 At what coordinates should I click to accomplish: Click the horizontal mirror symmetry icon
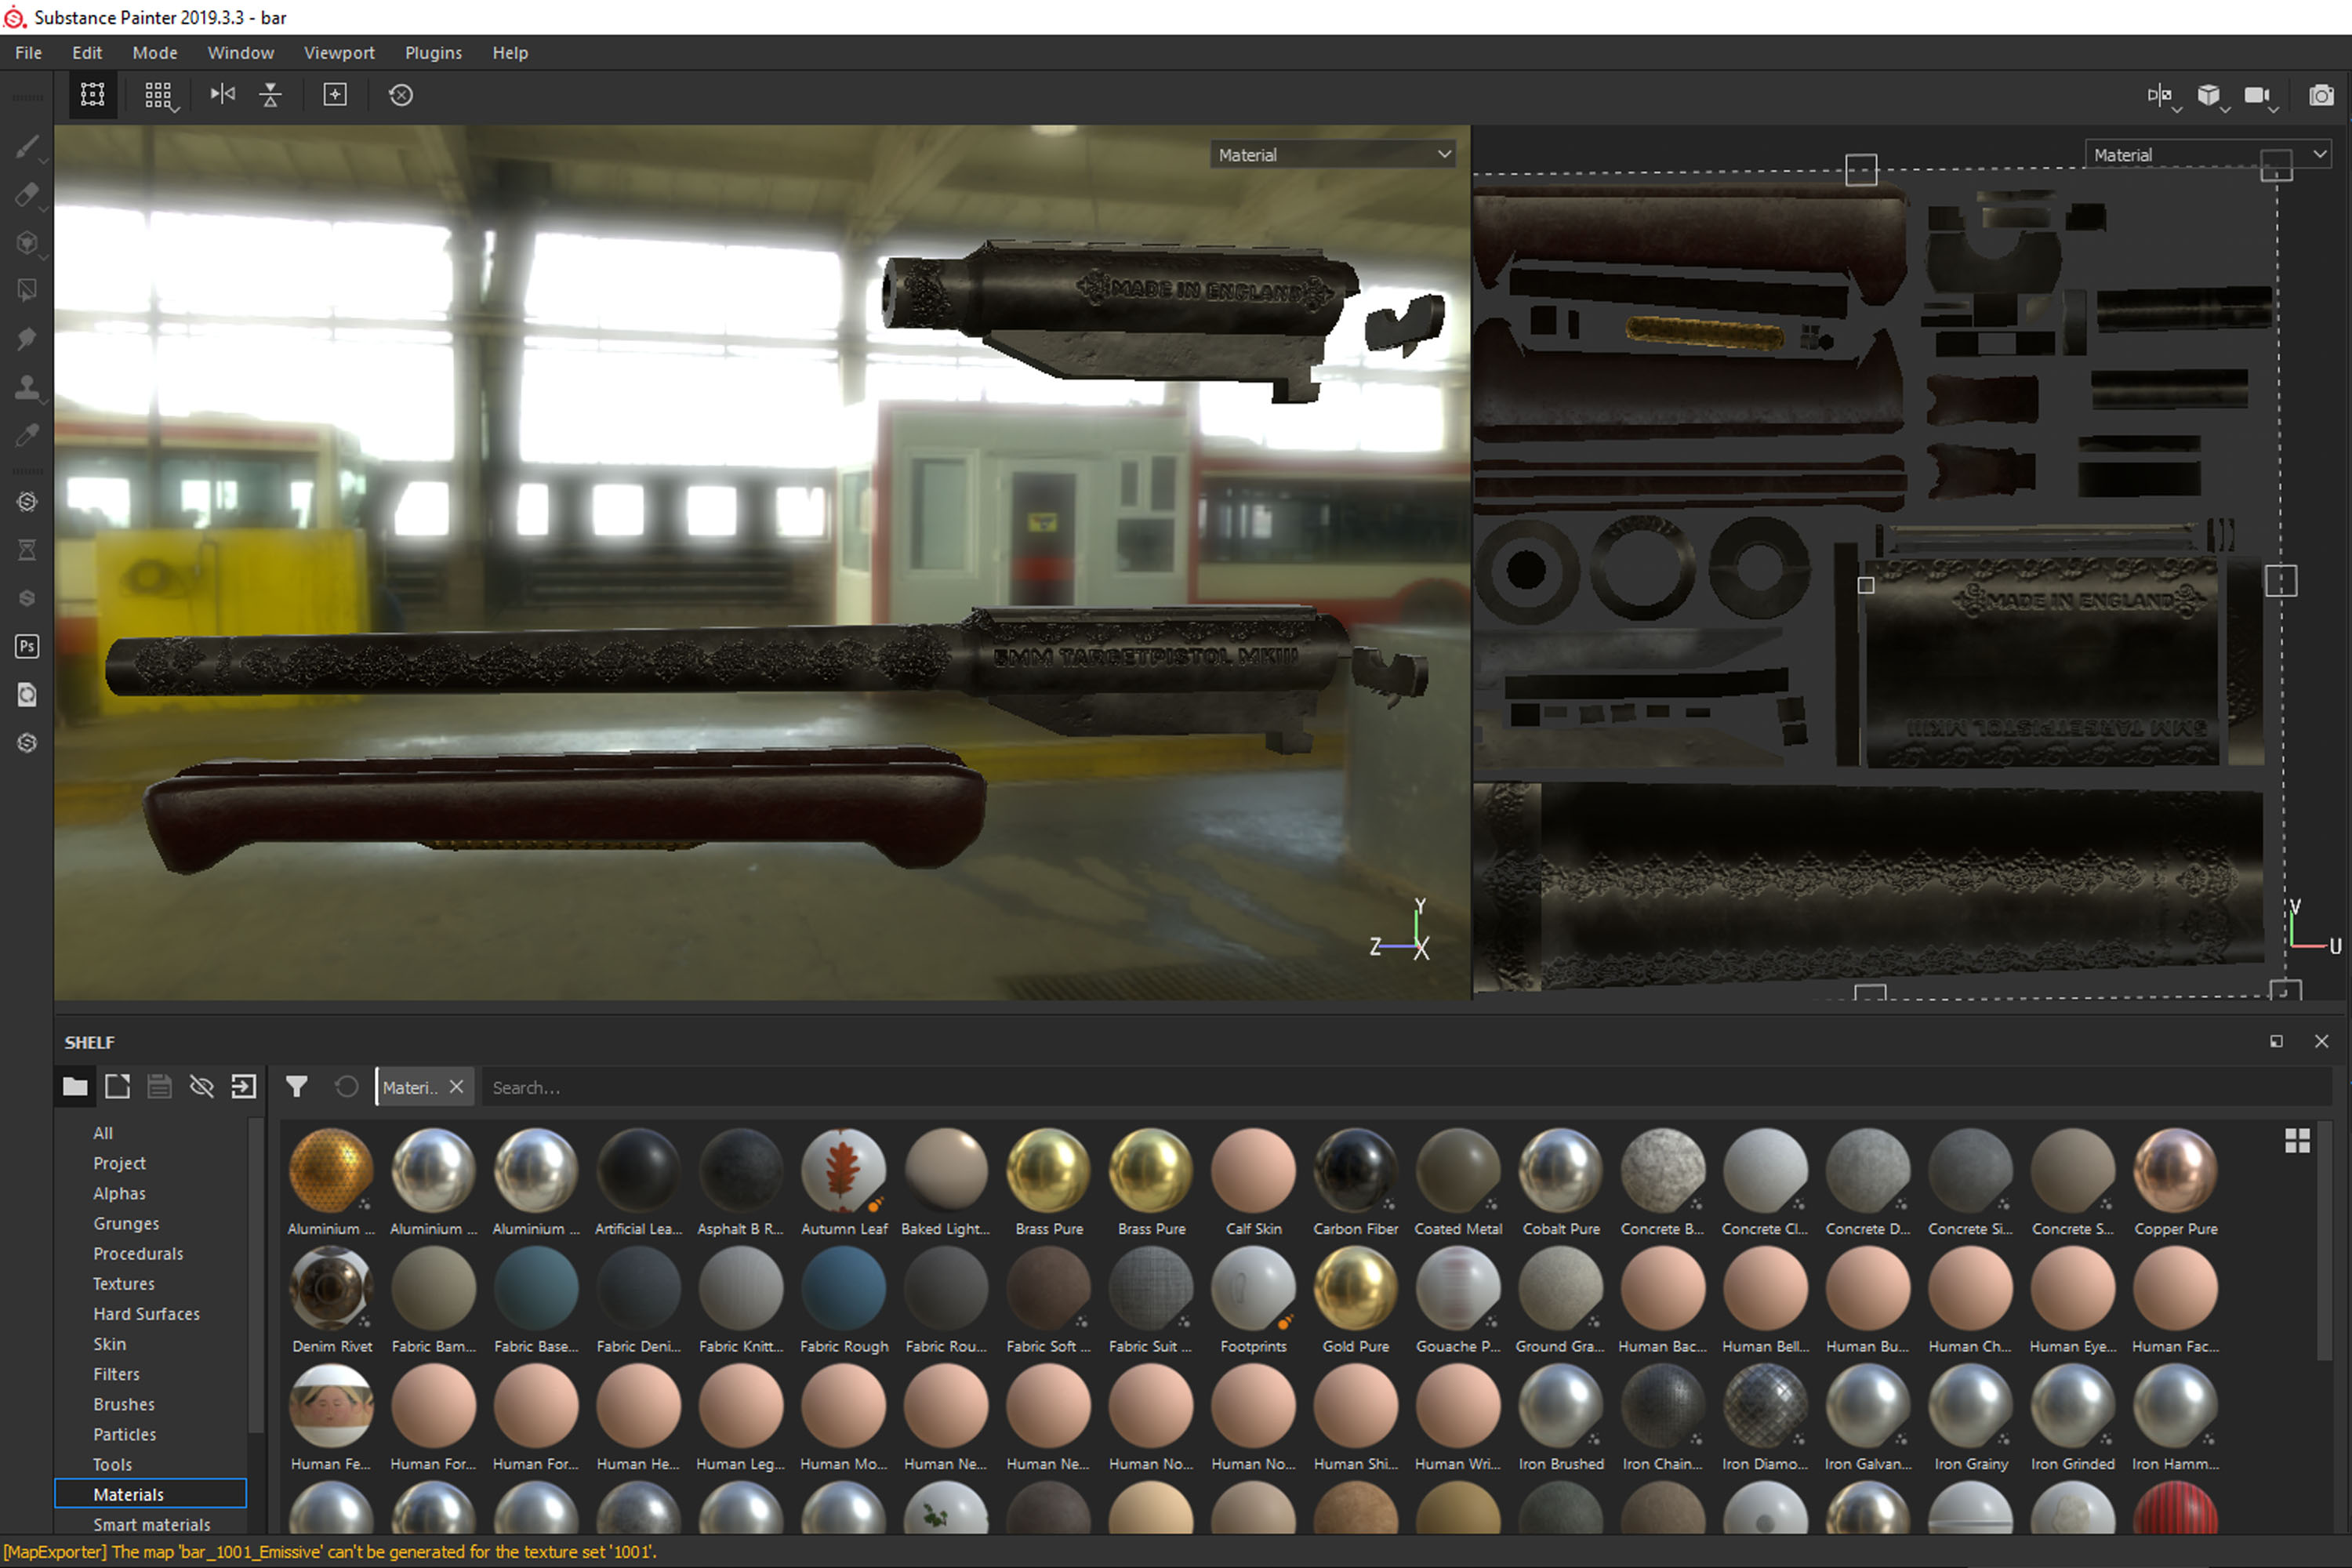(x=222, y=95)
